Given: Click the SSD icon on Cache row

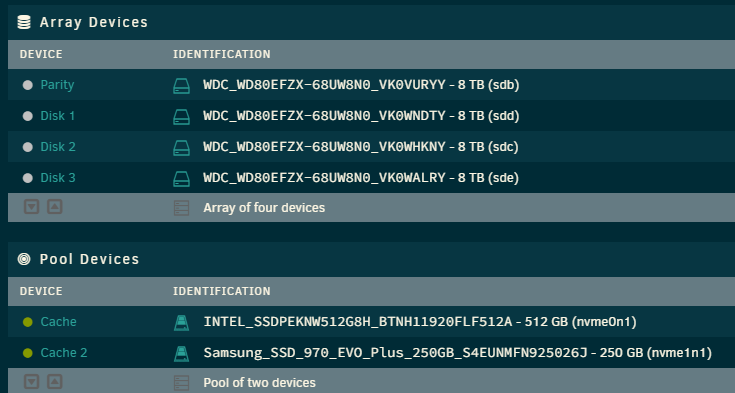Looking at the screenshot, I should (x=181, y=323).
